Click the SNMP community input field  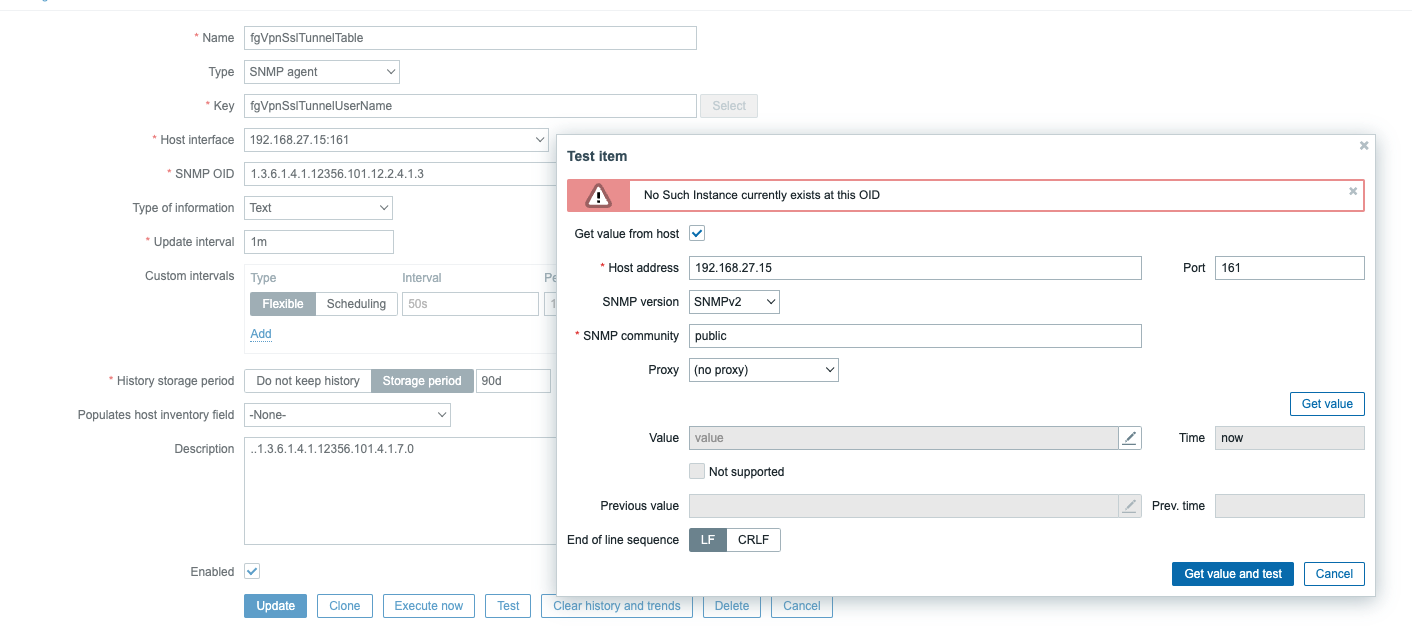coord(915,336)
